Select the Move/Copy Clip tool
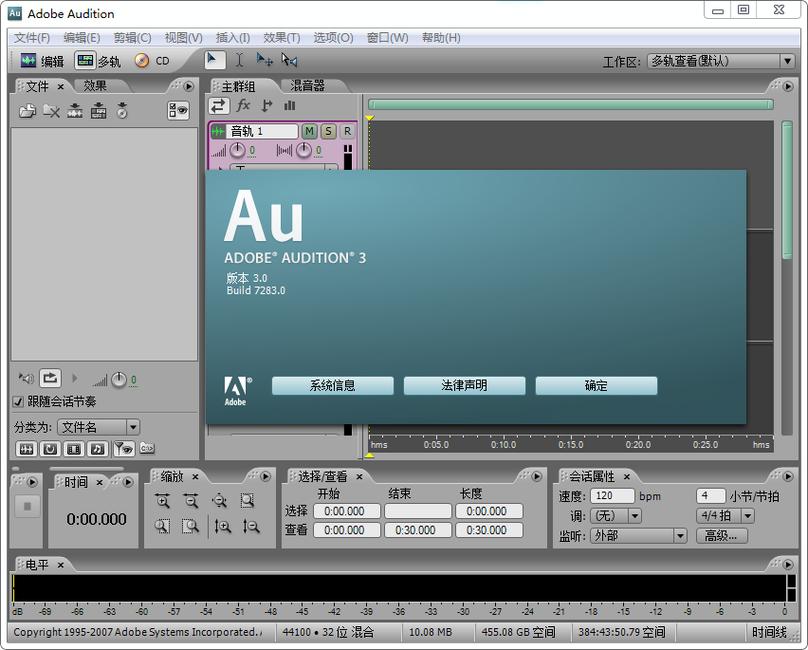The width and height of the screenshot is (808, 650). pos(265,60)
